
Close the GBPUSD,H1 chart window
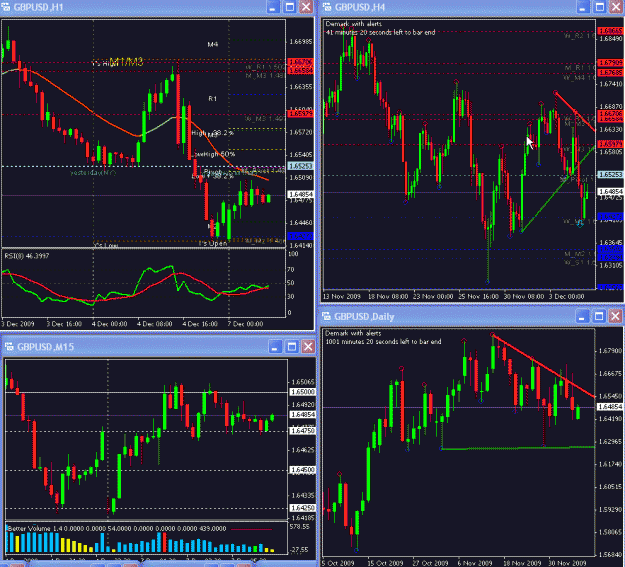click(306, 7)
